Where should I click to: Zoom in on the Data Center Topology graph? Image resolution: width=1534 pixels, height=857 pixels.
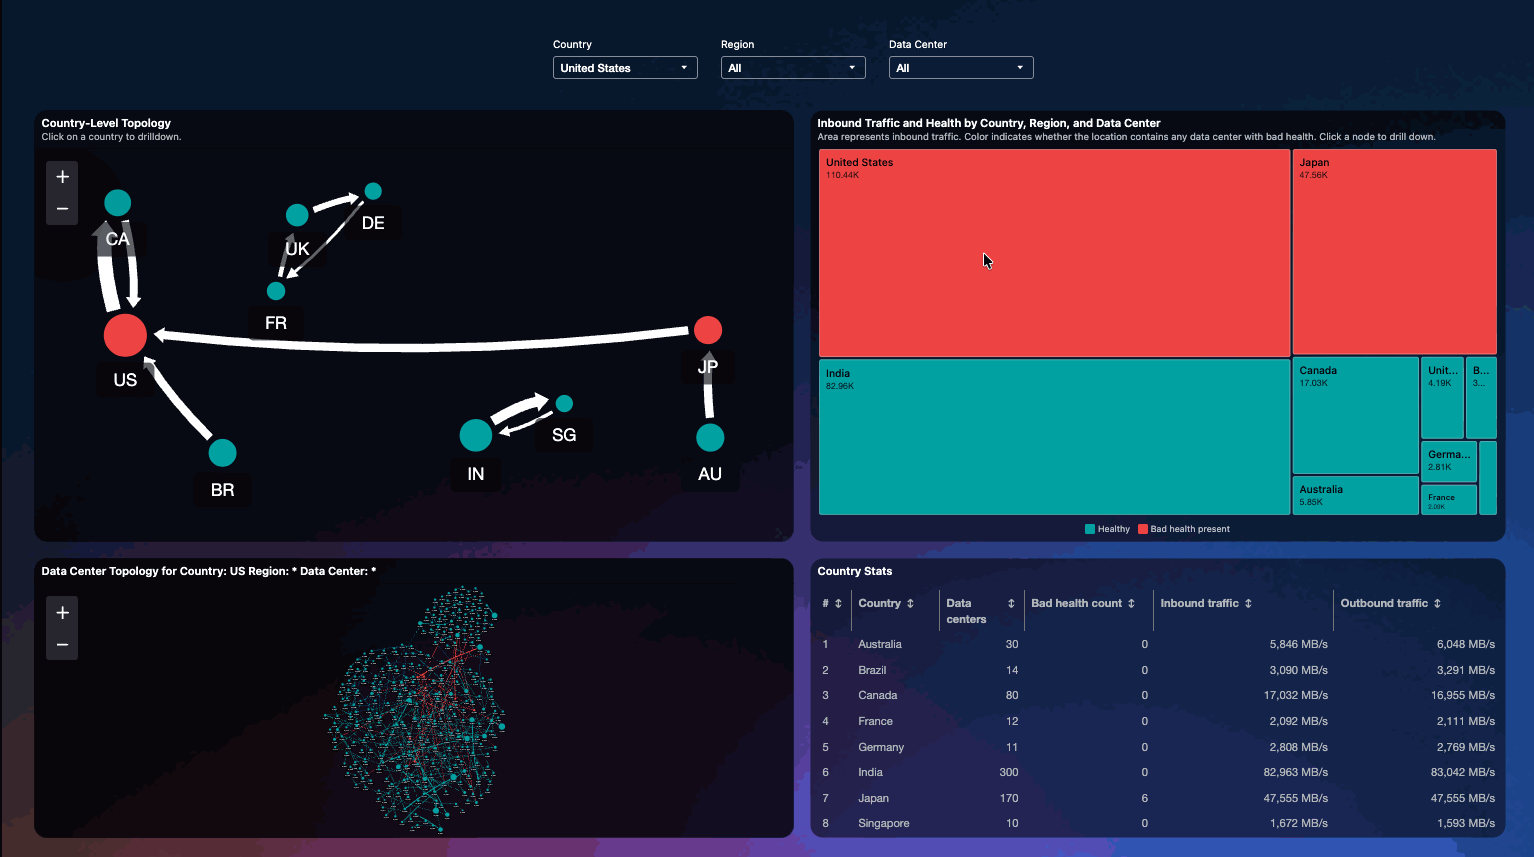(x=62, y=613)
